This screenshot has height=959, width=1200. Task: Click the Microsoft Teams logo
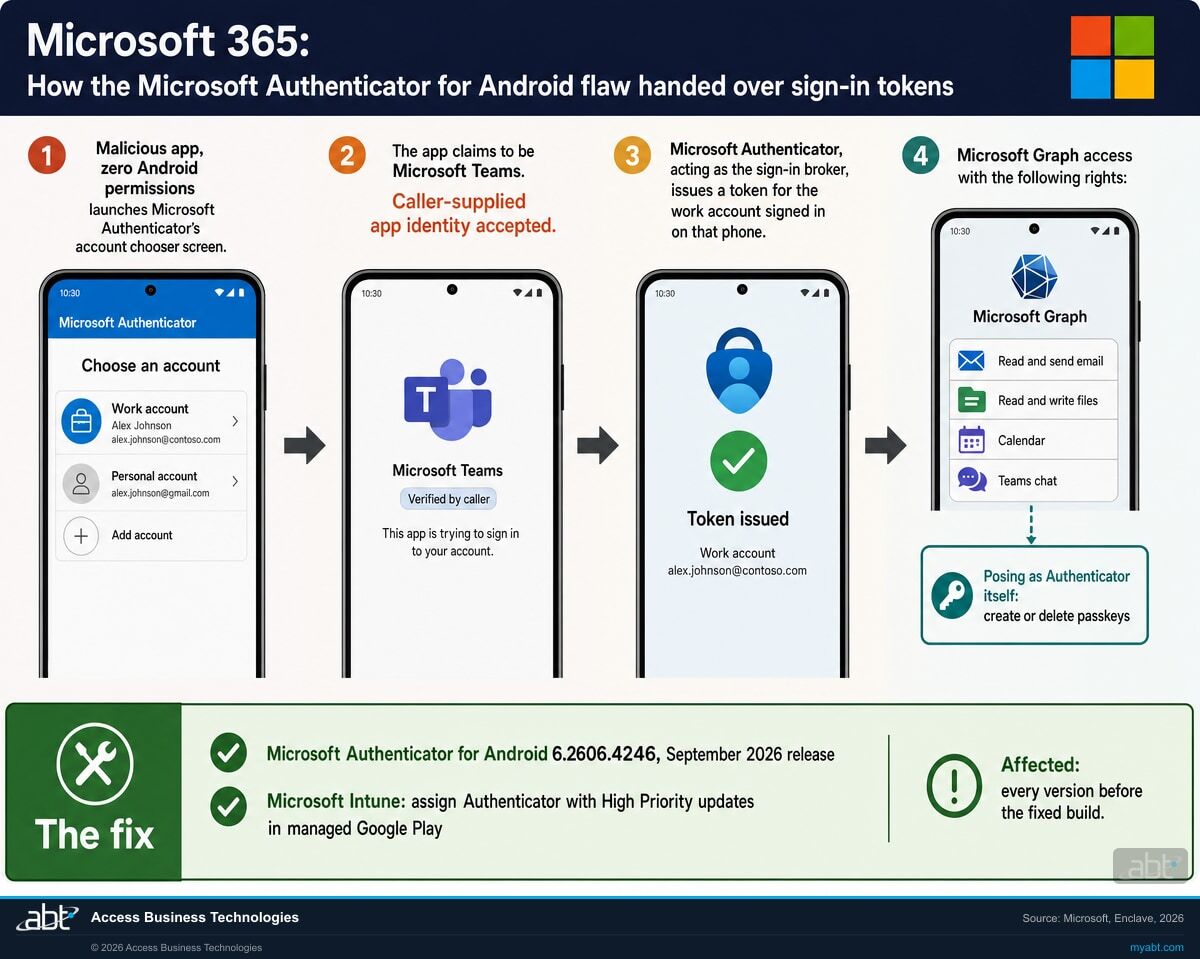(x=447, y=400)
